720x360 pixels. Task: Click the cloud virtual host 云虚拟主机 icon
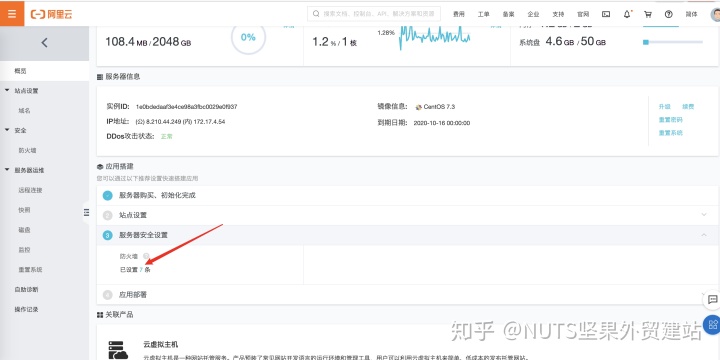[x=118, y=350]
